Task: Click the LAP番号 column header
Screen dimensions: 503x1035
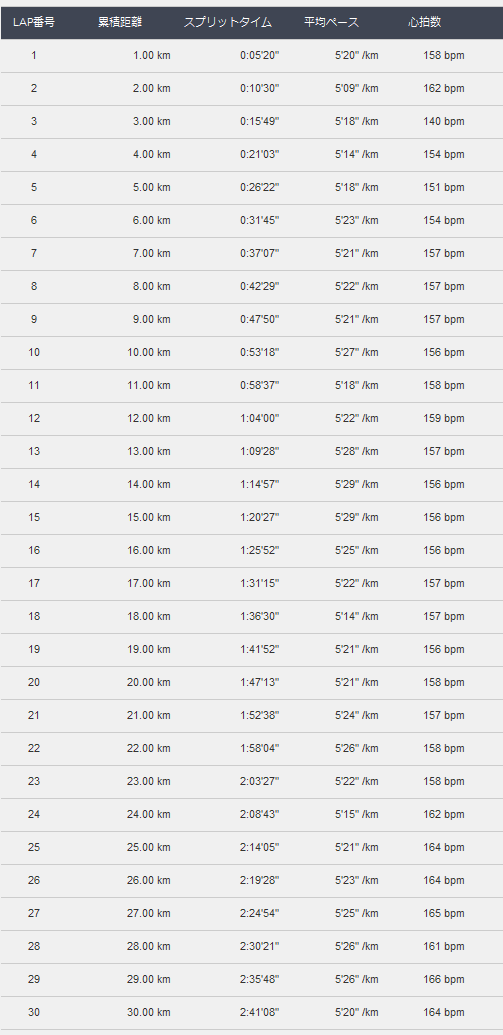Action: [34, 22]
